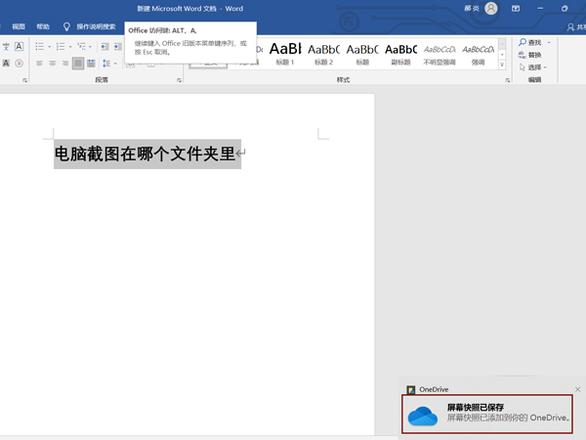The width and height of the screenshot is (586, 440).
Task: Open the Styles pane launcher
Action: pos(507,80)
